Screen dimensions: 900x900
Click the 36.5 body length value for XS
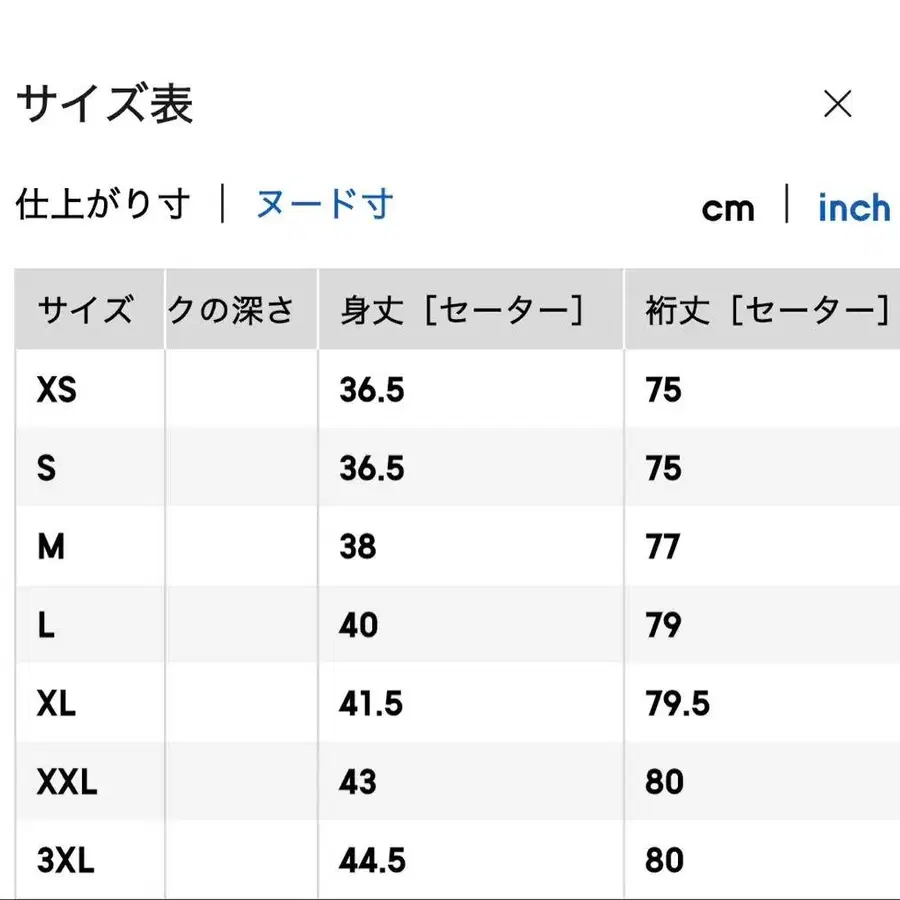(370, 391)
